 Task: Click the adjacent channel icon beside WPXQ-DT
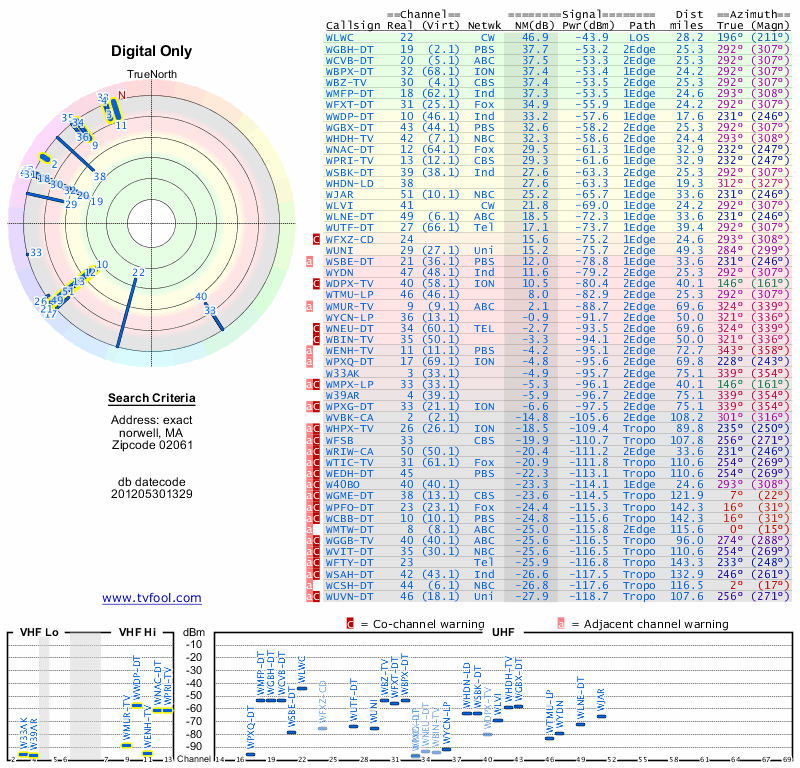click(x=309, y=362)
